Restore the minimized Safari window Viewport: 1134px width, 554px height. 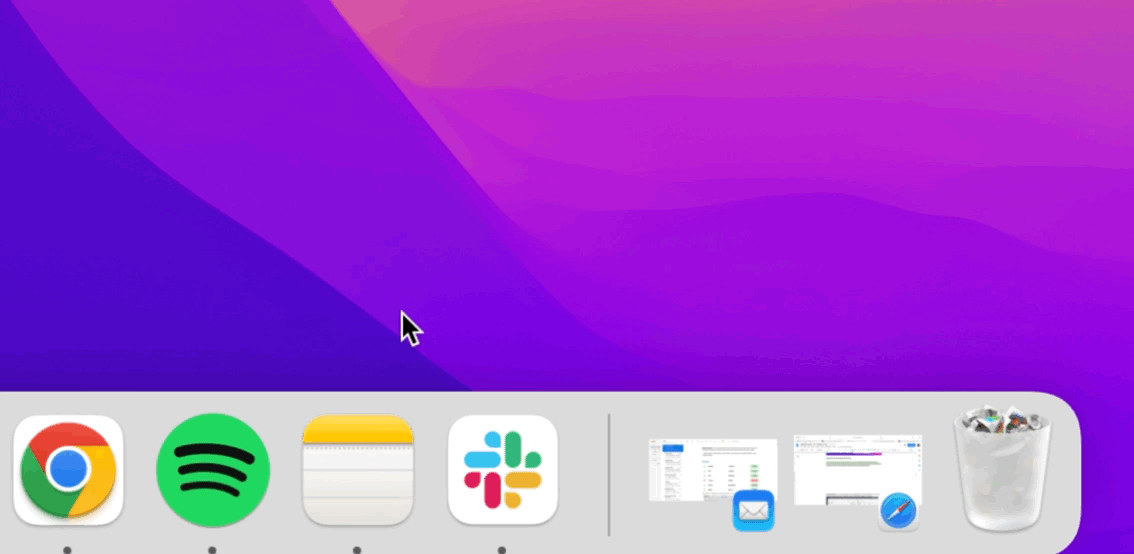[x=858, y=481]
